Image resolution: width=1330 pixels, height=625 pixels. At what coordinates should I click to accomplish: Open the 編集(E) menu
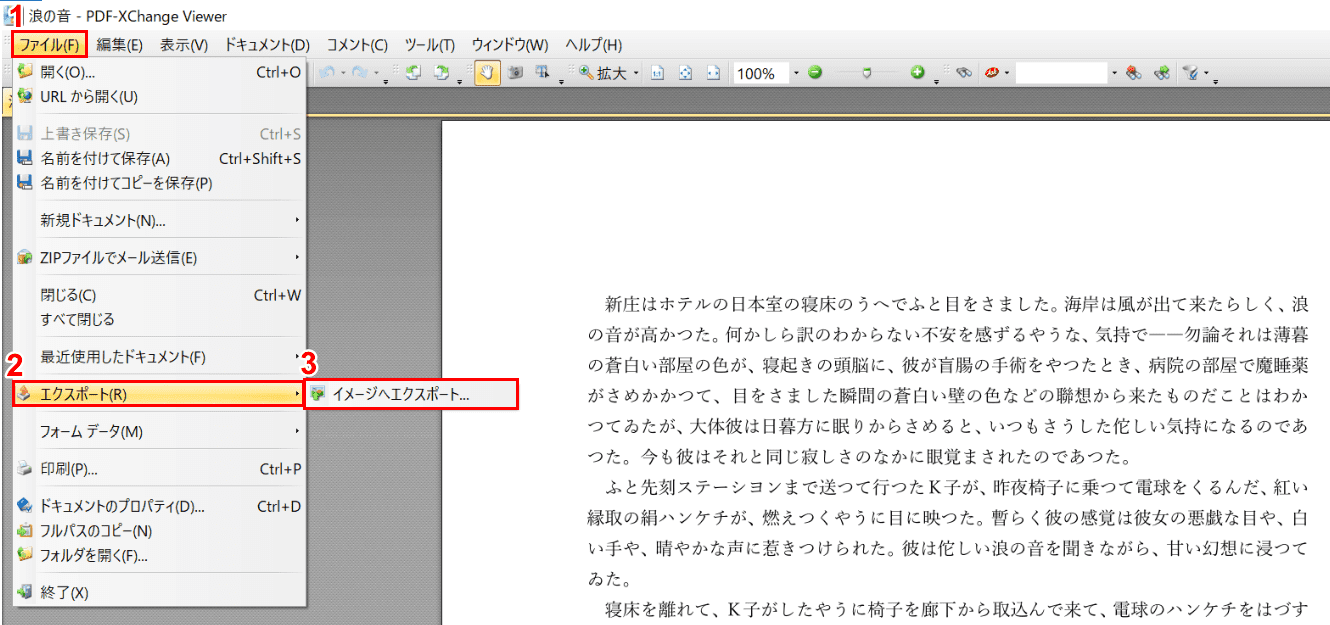120,45
